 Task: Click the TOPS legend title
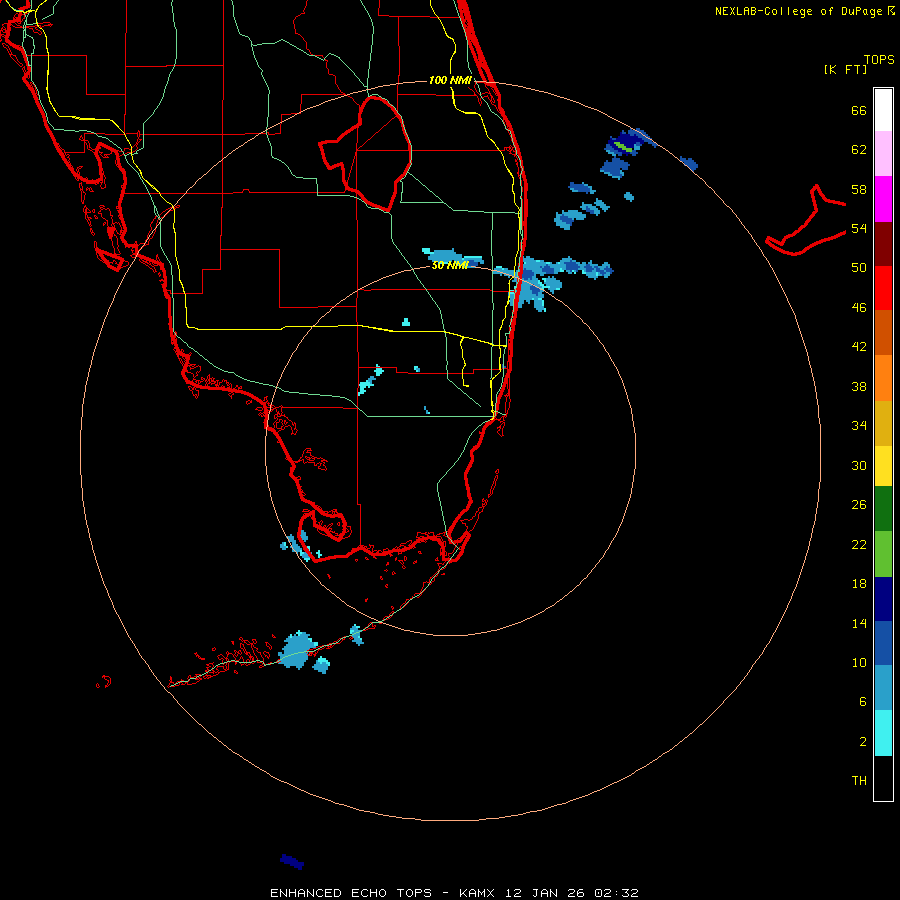tap(879, 59)
